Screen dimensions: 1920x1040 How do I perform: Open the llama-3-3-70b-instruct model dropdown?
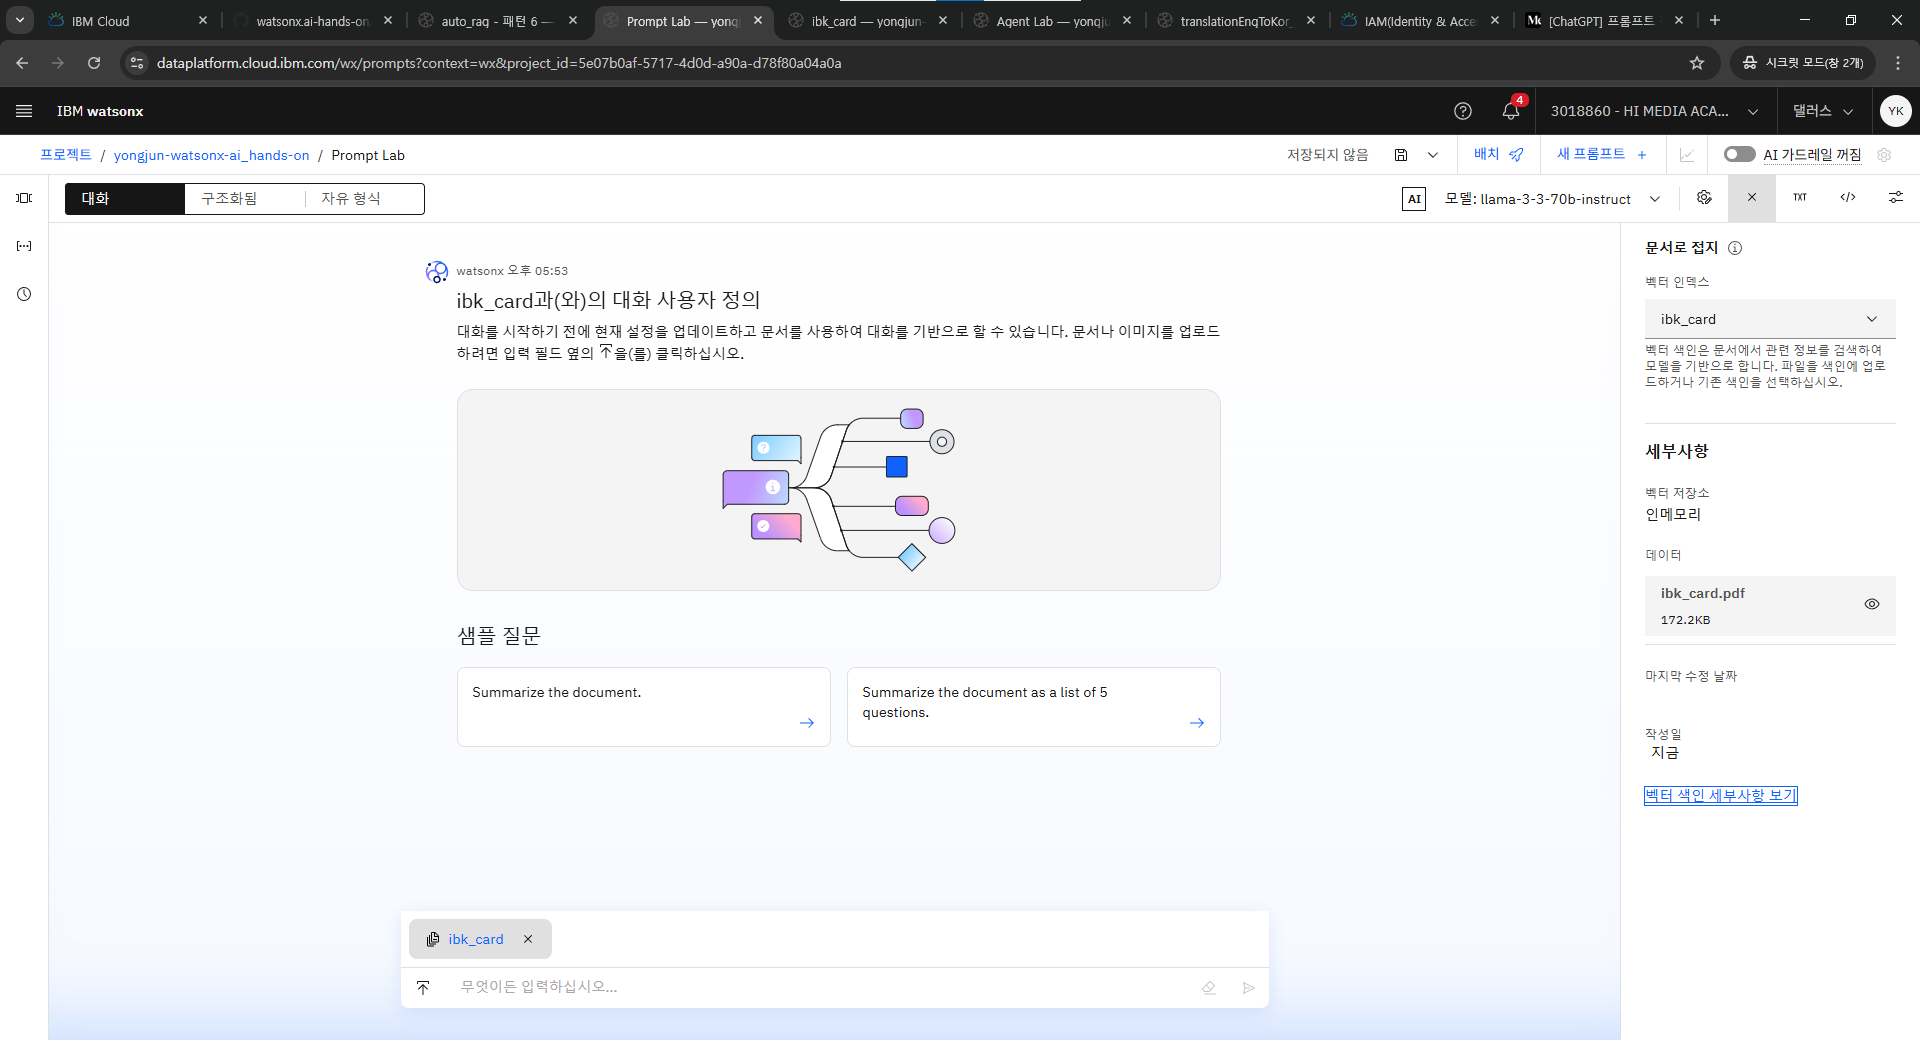click(x=1552, y=199)
